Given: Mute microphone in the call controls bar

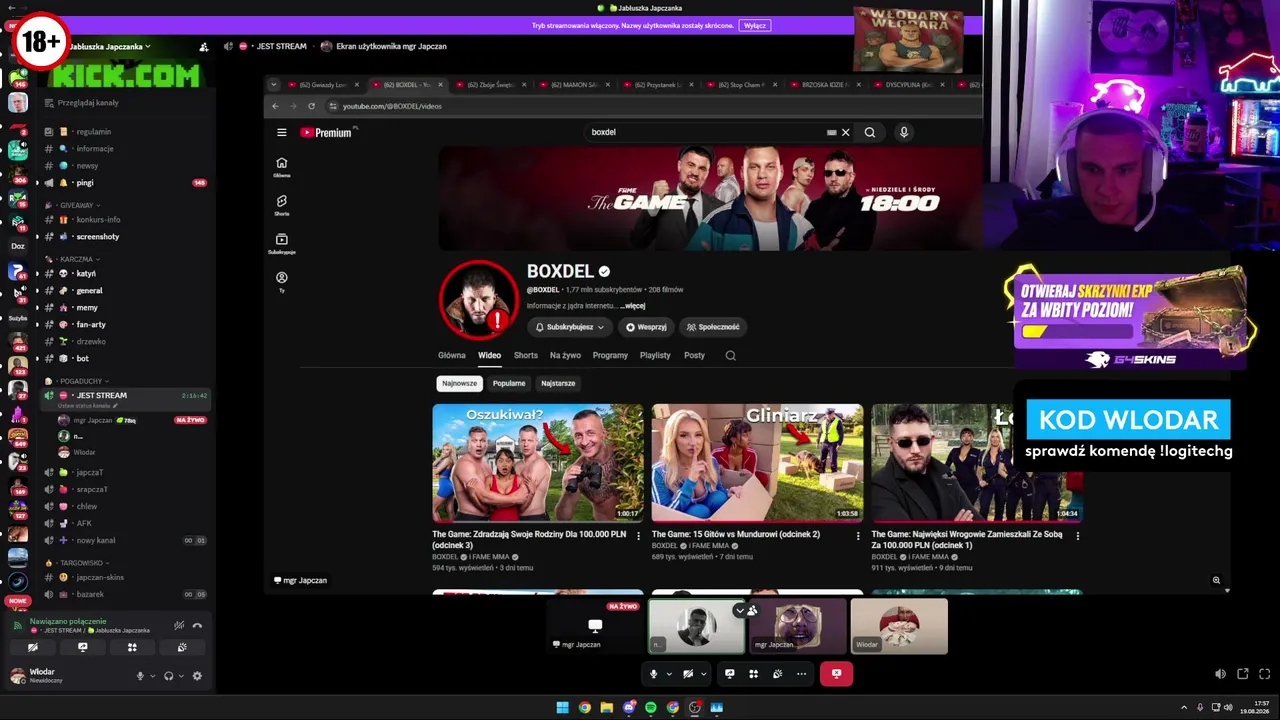Looking at the screenshot, I should click(x=654, y=674).
